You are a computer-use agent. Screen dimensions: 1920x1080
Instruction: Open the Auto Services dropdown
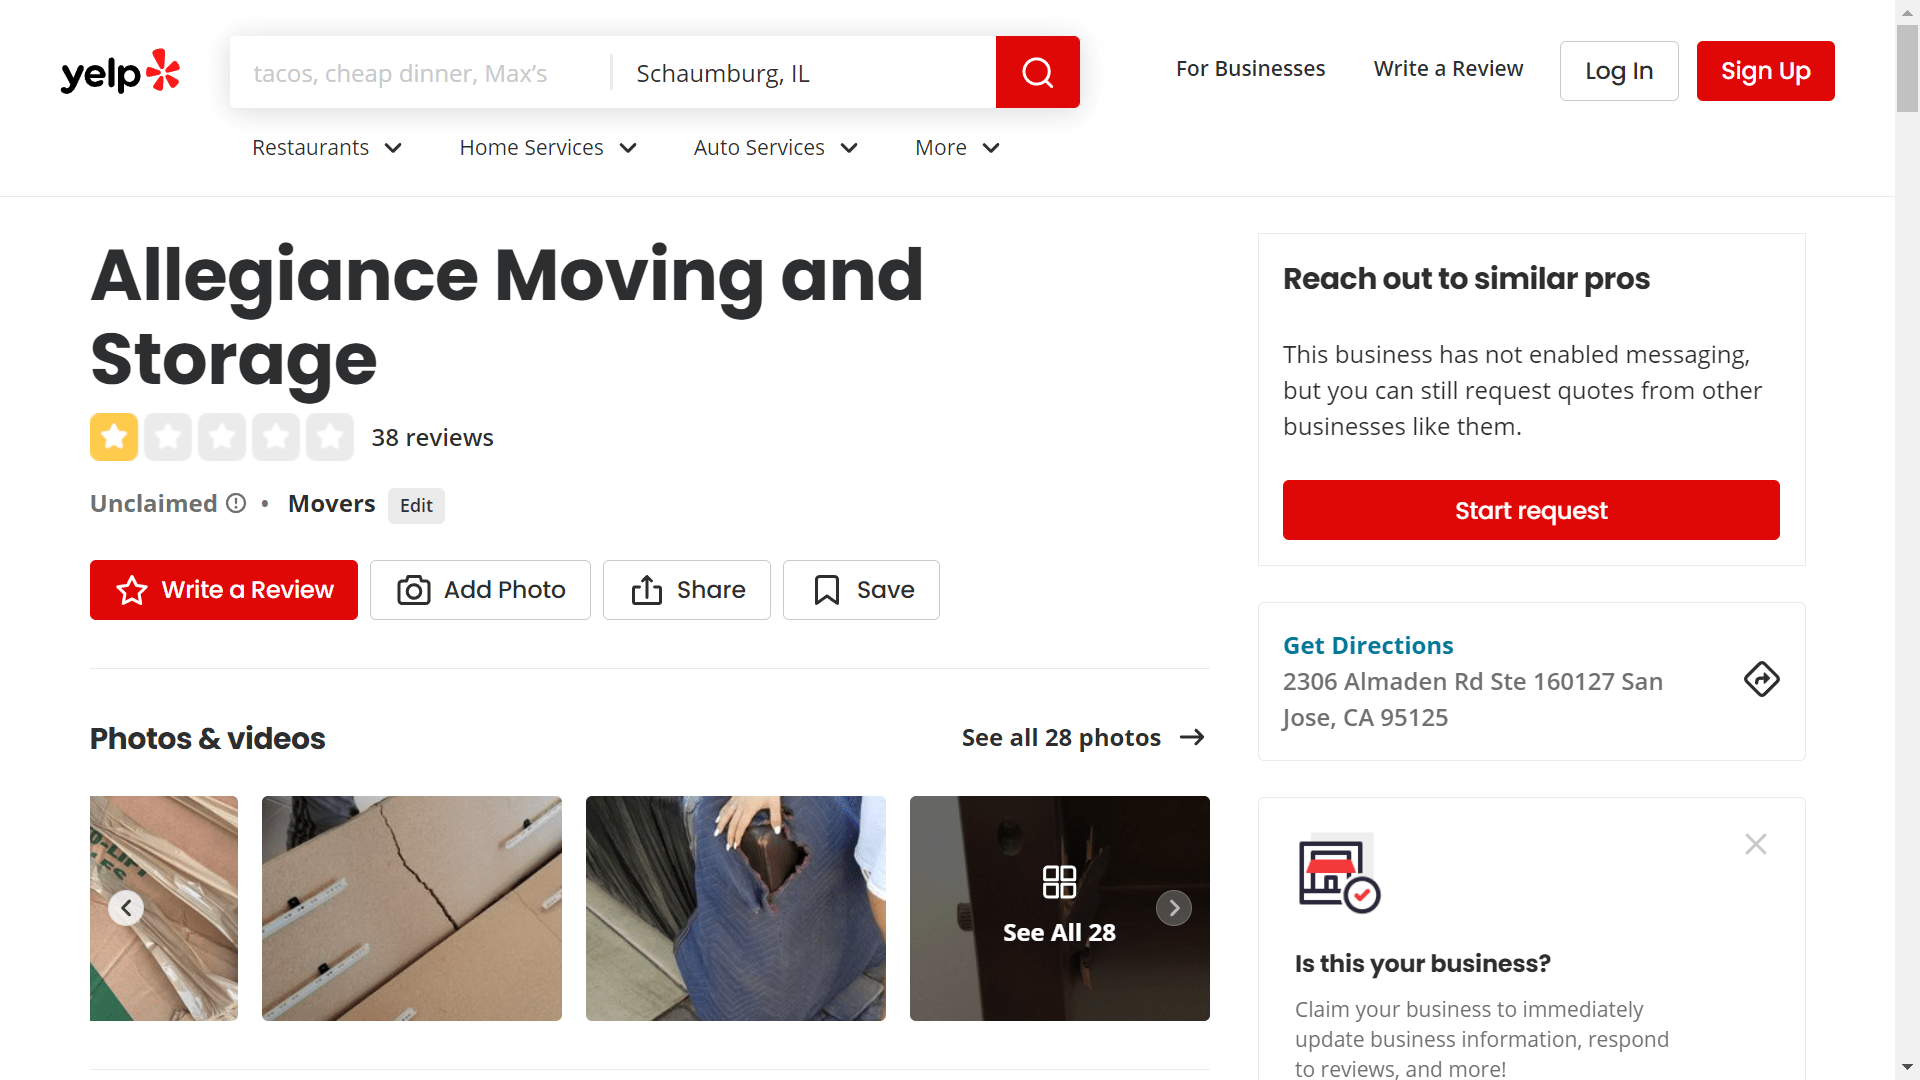click(776, 148)
